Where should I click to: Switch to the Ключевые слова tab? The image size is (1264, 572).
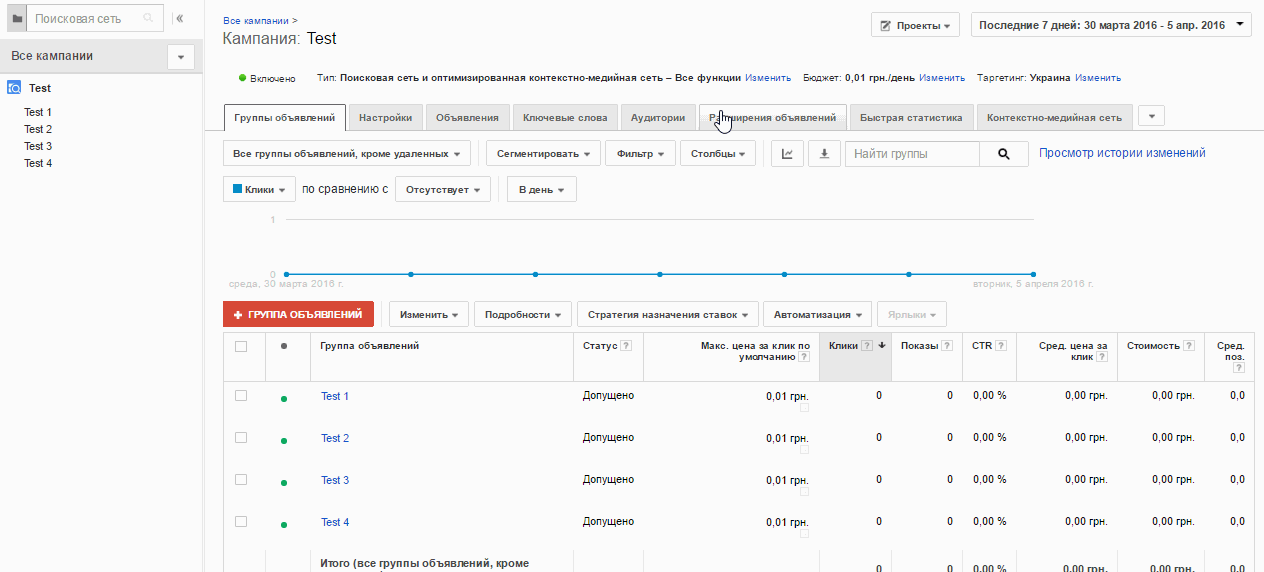click(x=565, y=118)
